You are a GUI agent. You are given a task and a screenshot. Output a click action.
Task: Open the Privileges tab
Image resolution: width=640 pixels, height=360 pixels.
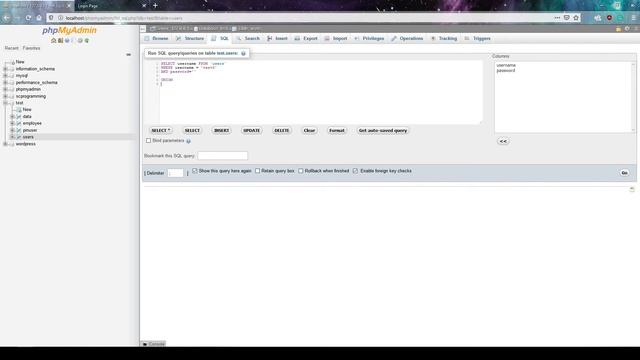[369, 38]
